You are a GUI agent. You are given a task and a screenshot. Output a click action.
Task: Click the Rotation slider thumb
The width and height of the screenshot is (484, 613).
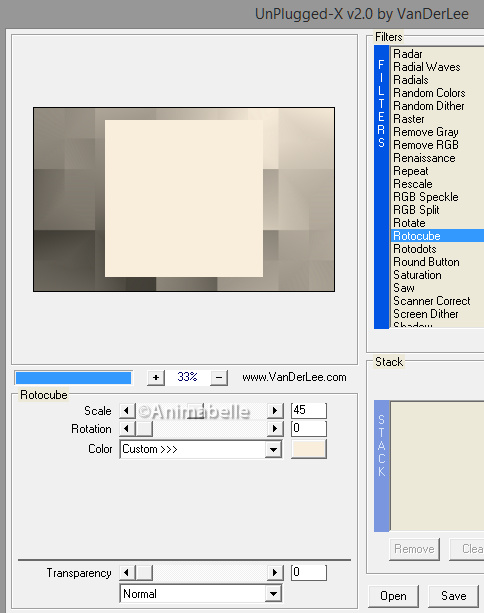[x=144, y=429]
